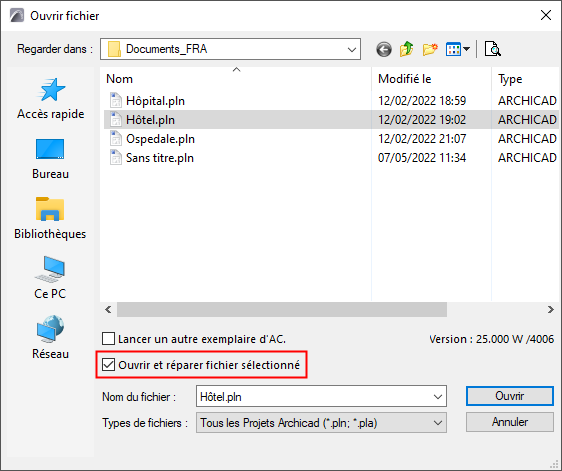Uncheck Ouvrir et réparer fichier sélectionné

tap(109, 365)
